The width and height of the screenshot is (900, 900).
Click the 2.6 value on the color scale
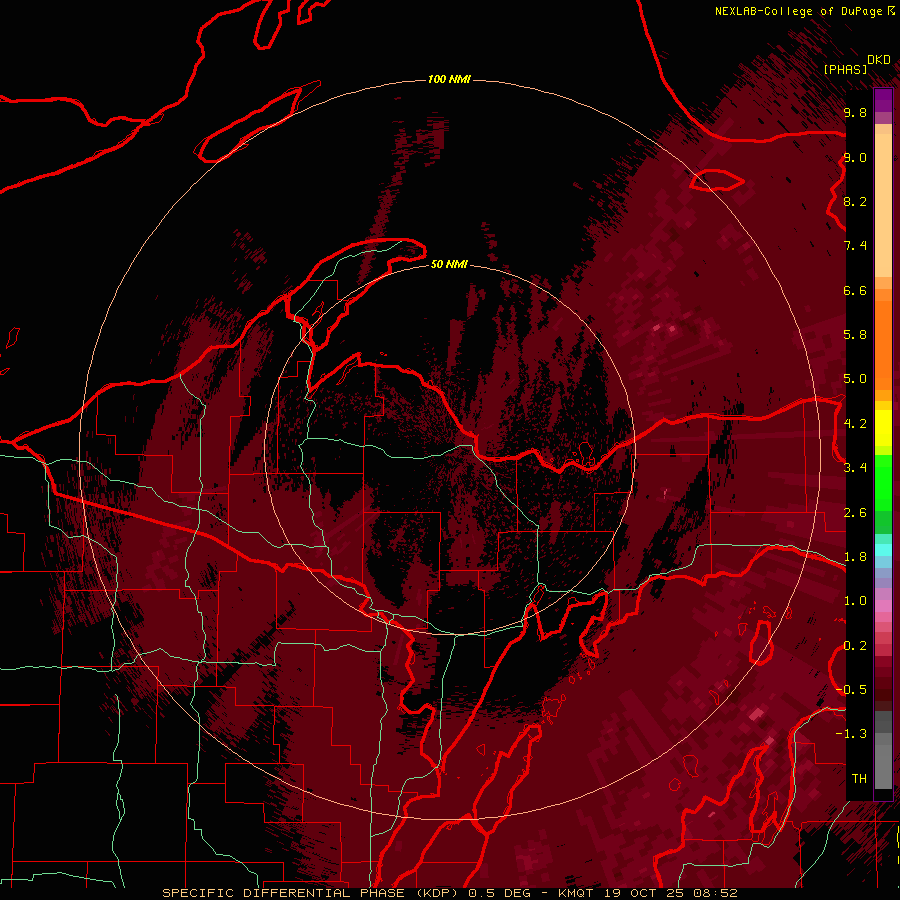click(x=855, y=513)
